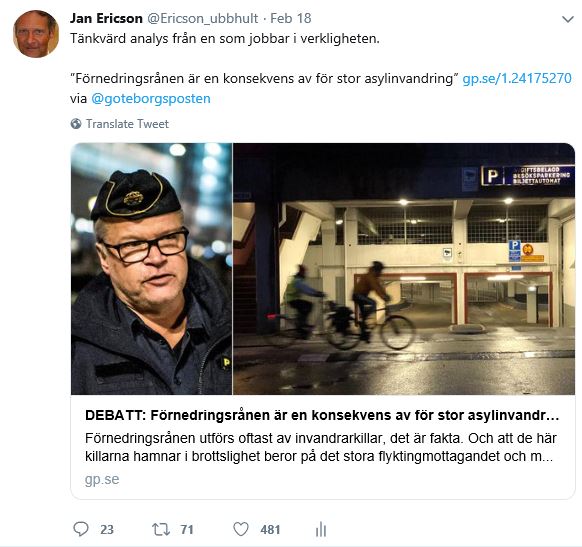Visit the @goteborgsposten mention

tap(151, 99)
